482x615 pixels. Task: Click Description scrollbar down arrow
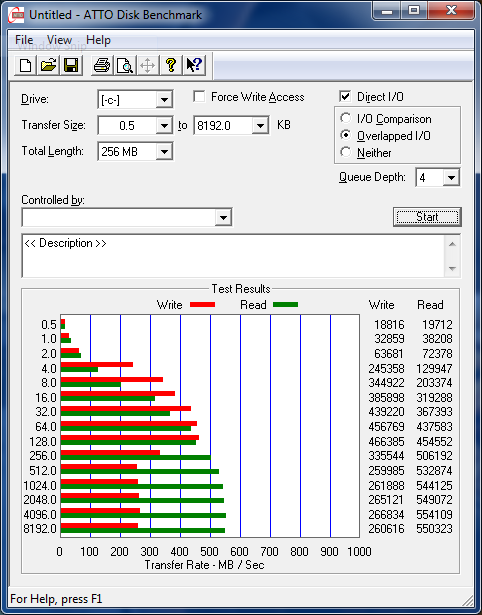[x=452, y=268]
